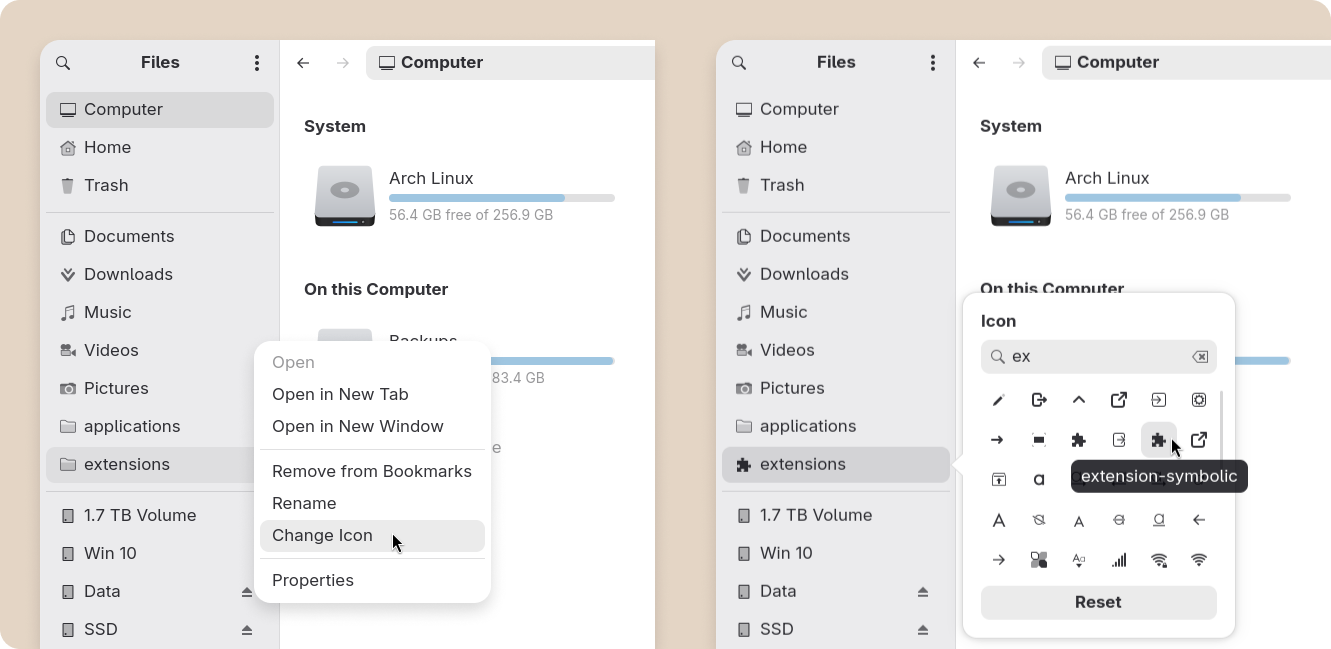The image size is (1331, 649).
Task: Select the dashed filled-rectangle icon in the grid
Action: [x=1039, y=440]
